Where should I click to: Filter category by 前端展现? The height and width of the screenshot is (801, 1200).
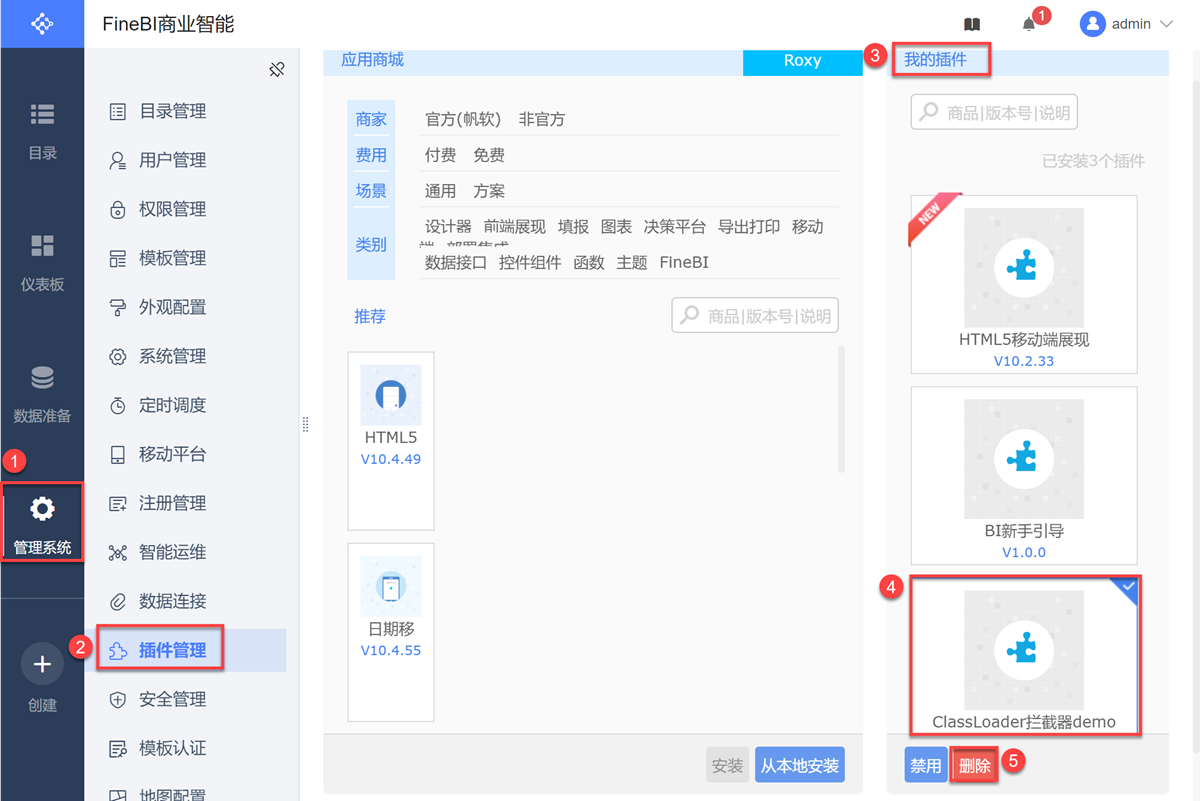click(515, 227)
